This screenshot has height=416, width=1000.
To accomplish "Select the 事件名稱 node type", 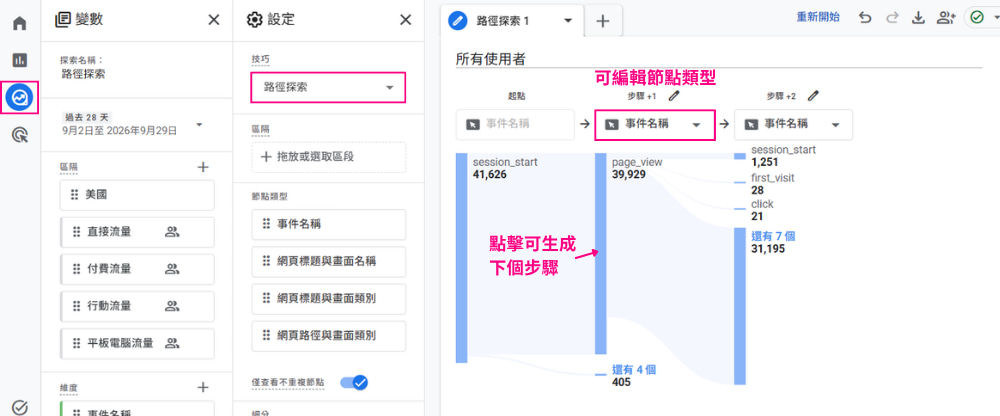I will [329, 224].
